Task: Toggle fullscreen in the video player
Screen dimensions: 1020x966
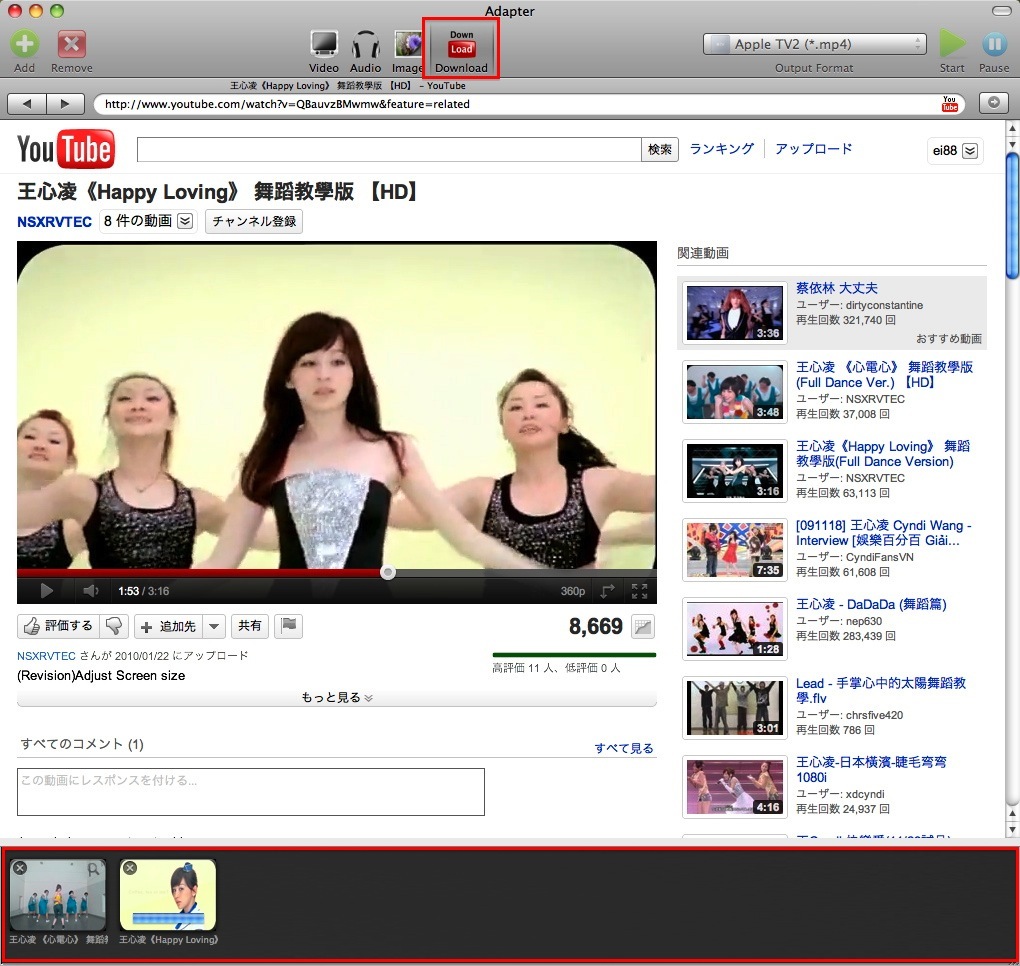Action: tap(639, 591)
